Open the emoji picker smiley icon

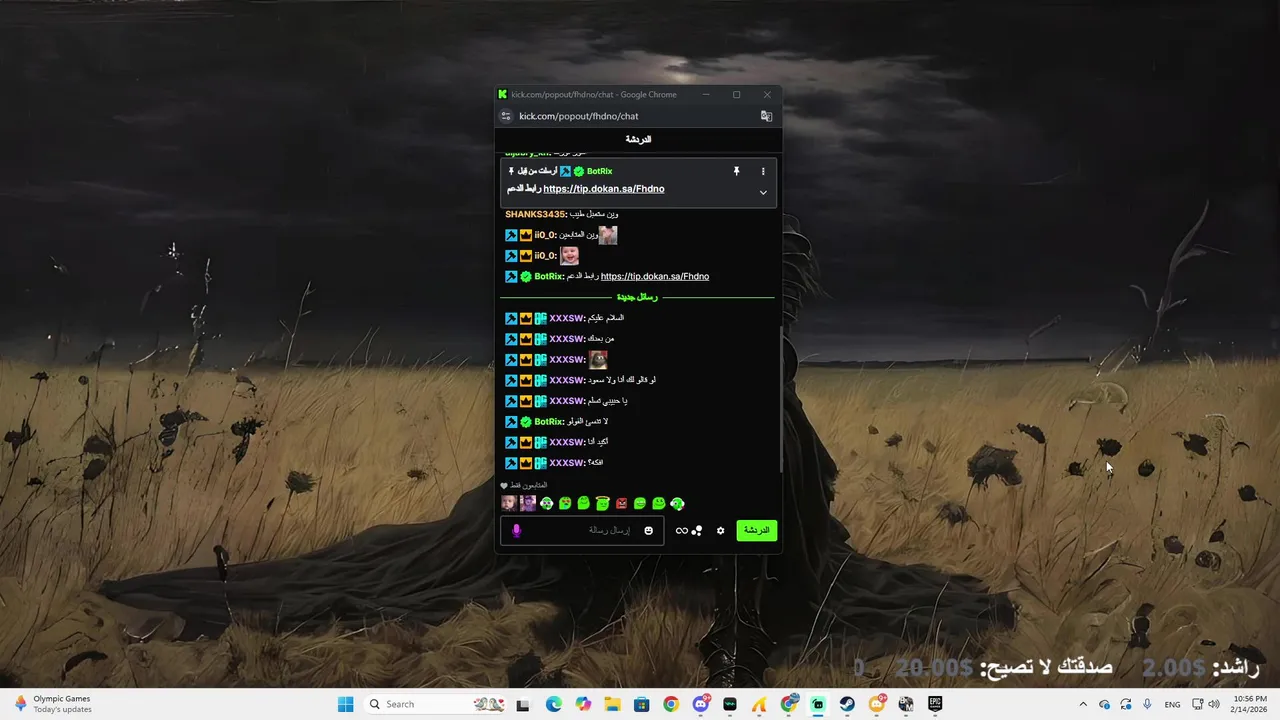coord(648,530)
